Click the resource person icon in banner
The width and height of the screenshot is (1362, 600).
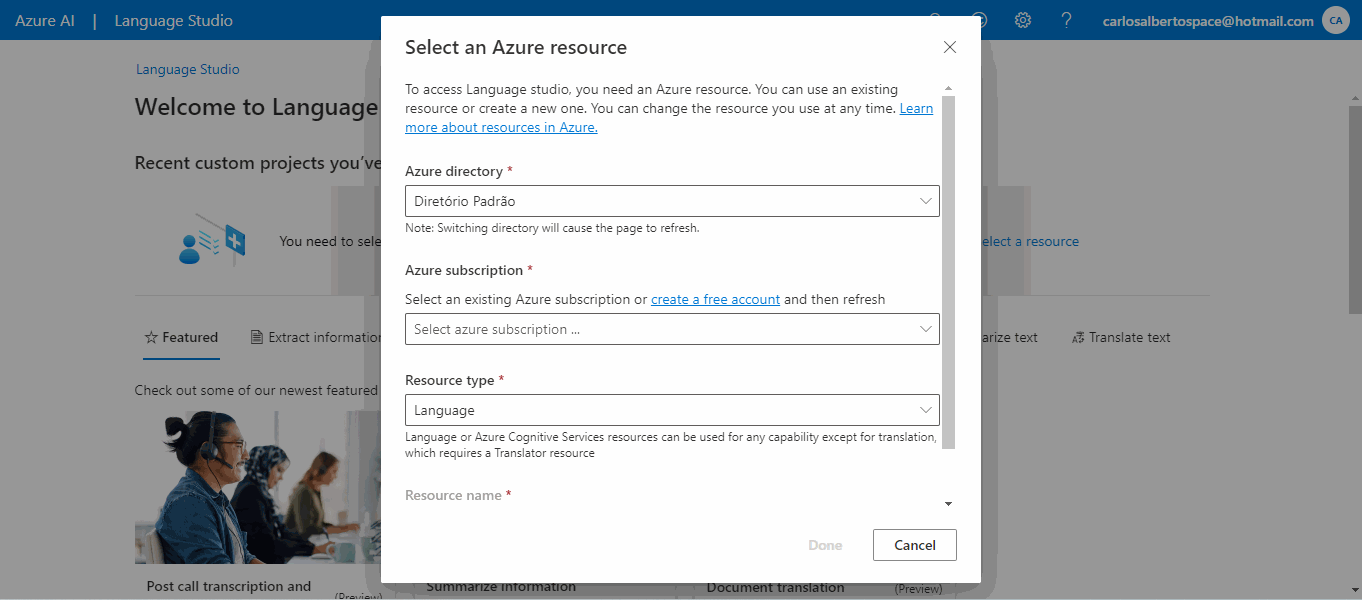pos(211,241)
